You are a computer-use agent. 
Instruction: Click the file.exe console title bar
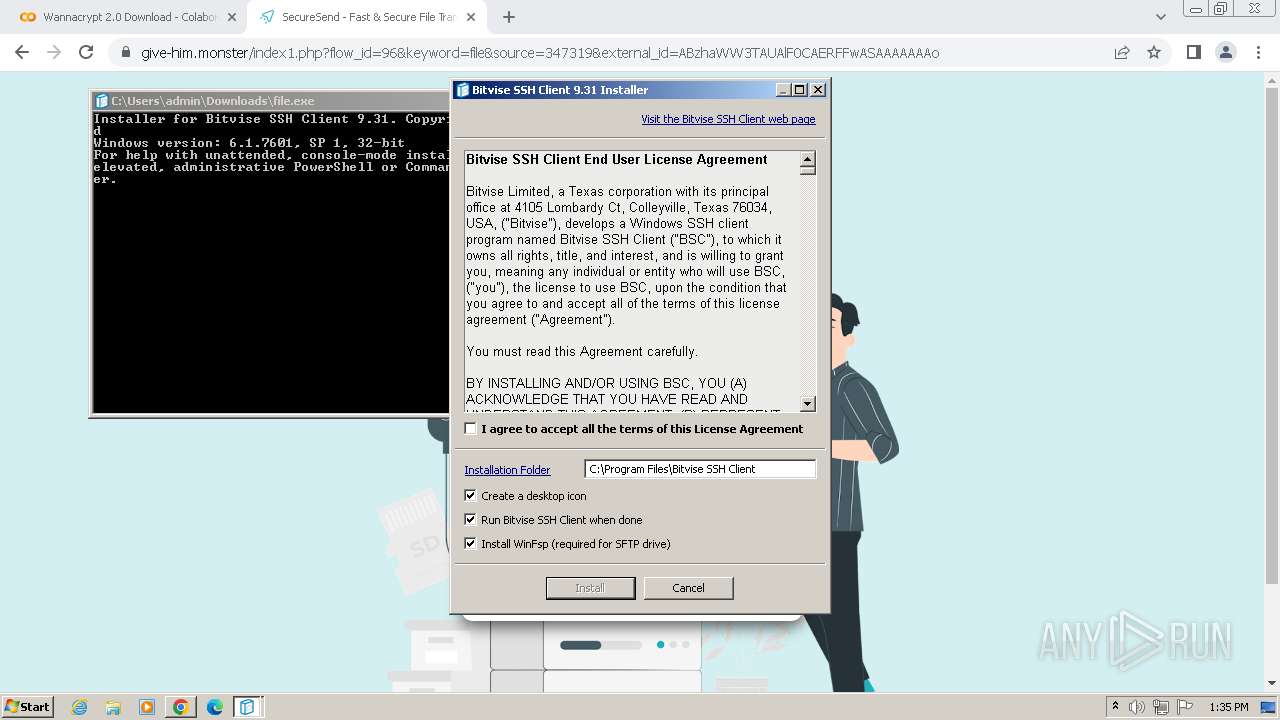[272, 101]
